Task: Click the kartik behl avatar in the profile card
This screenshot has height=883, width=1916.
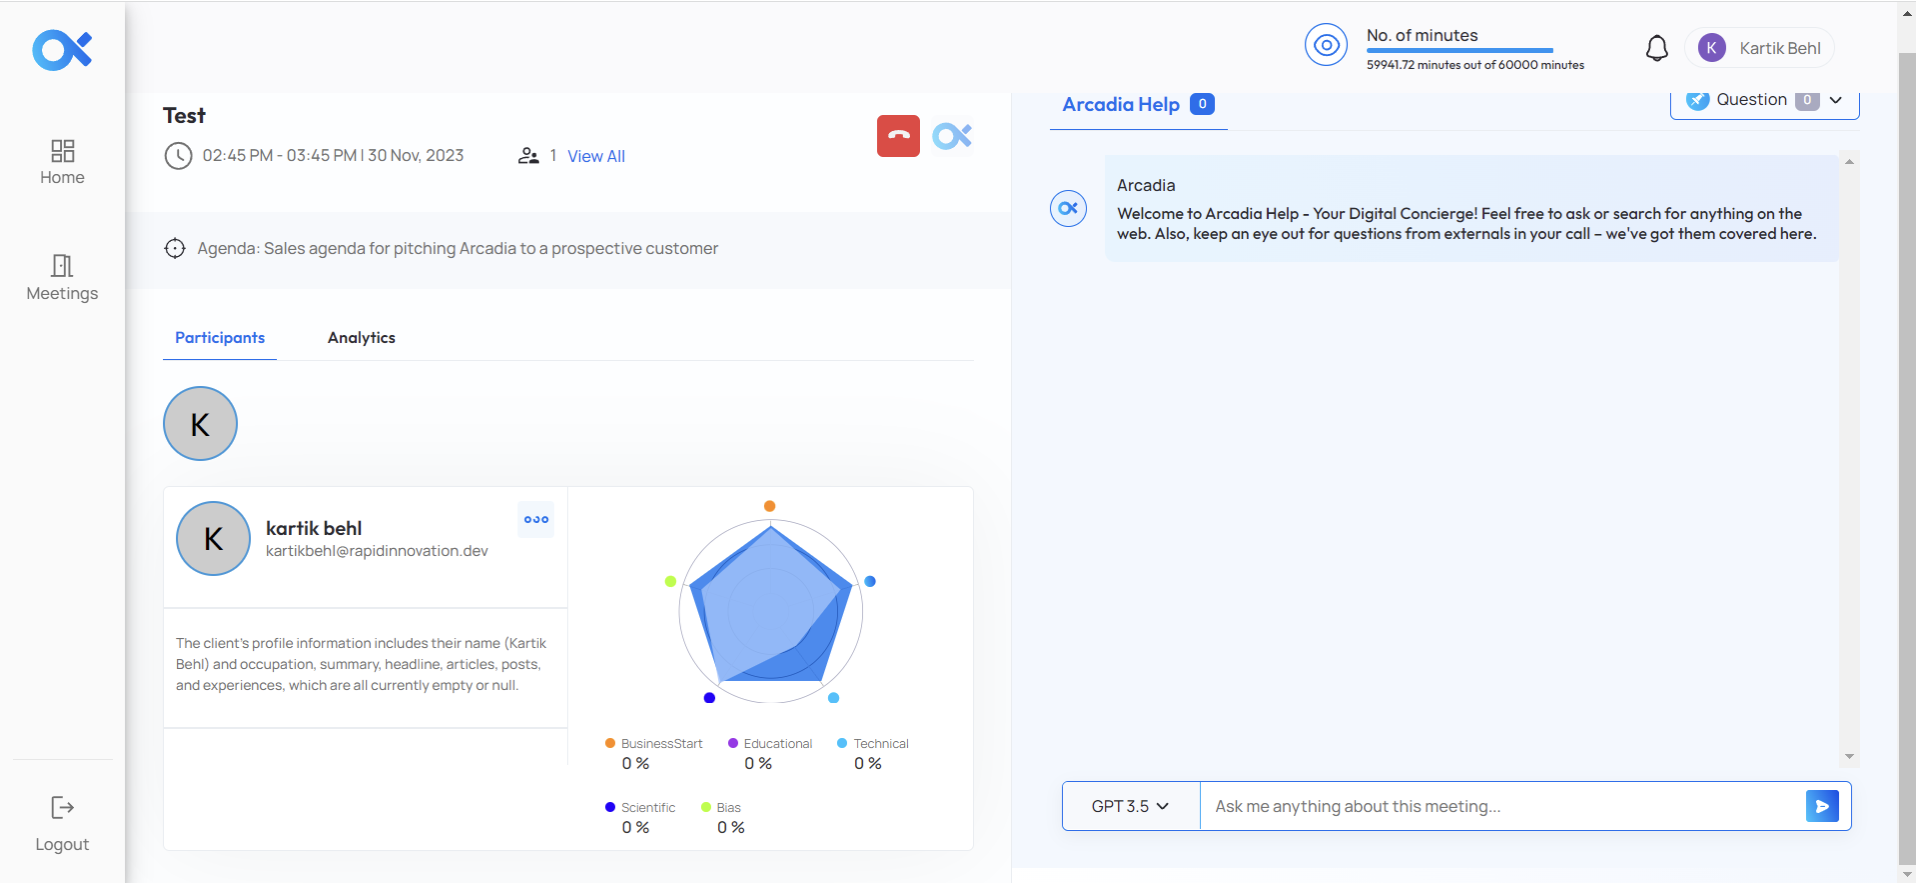Action: click(x=213, y=538)
